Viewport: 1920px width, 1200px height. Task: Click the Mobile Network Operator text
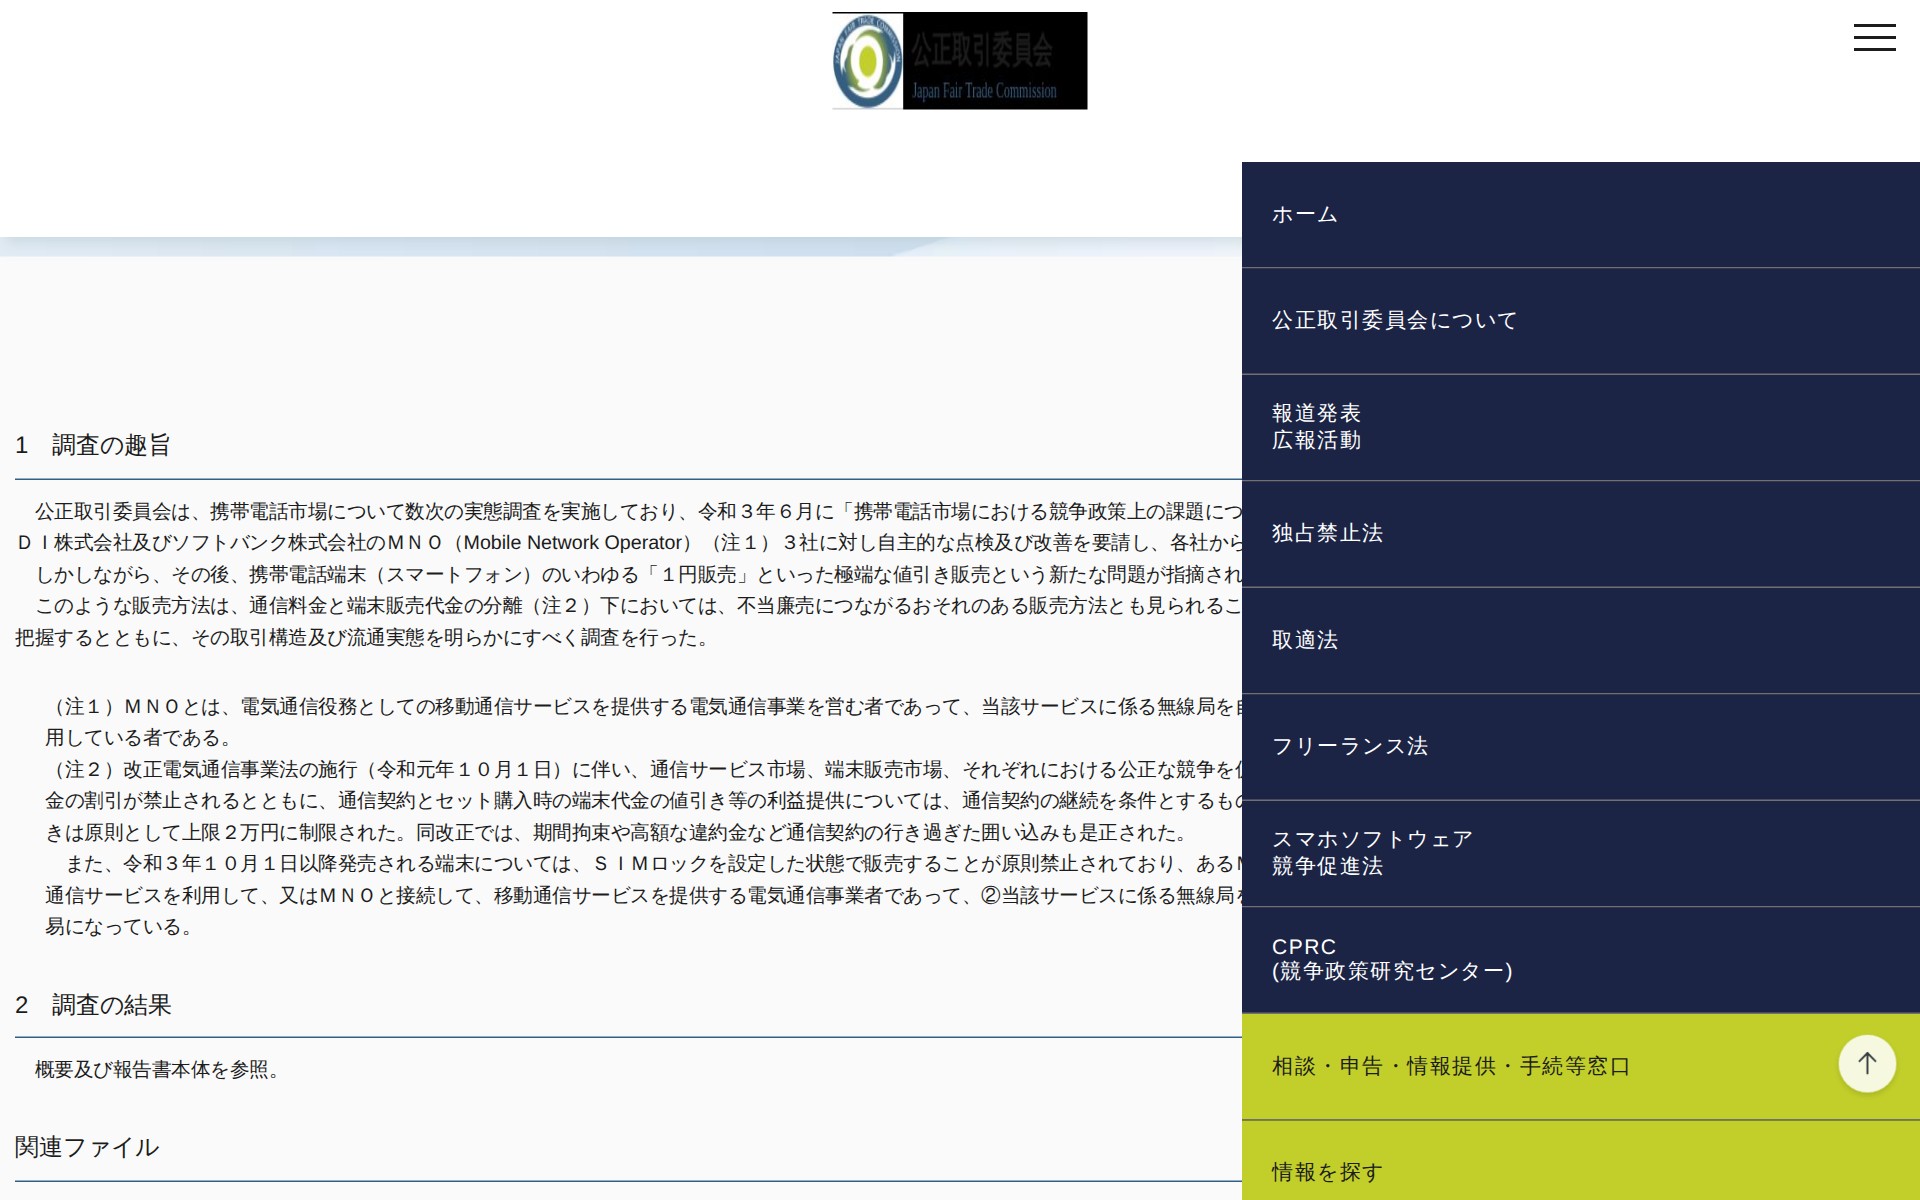tap(572, 543)
